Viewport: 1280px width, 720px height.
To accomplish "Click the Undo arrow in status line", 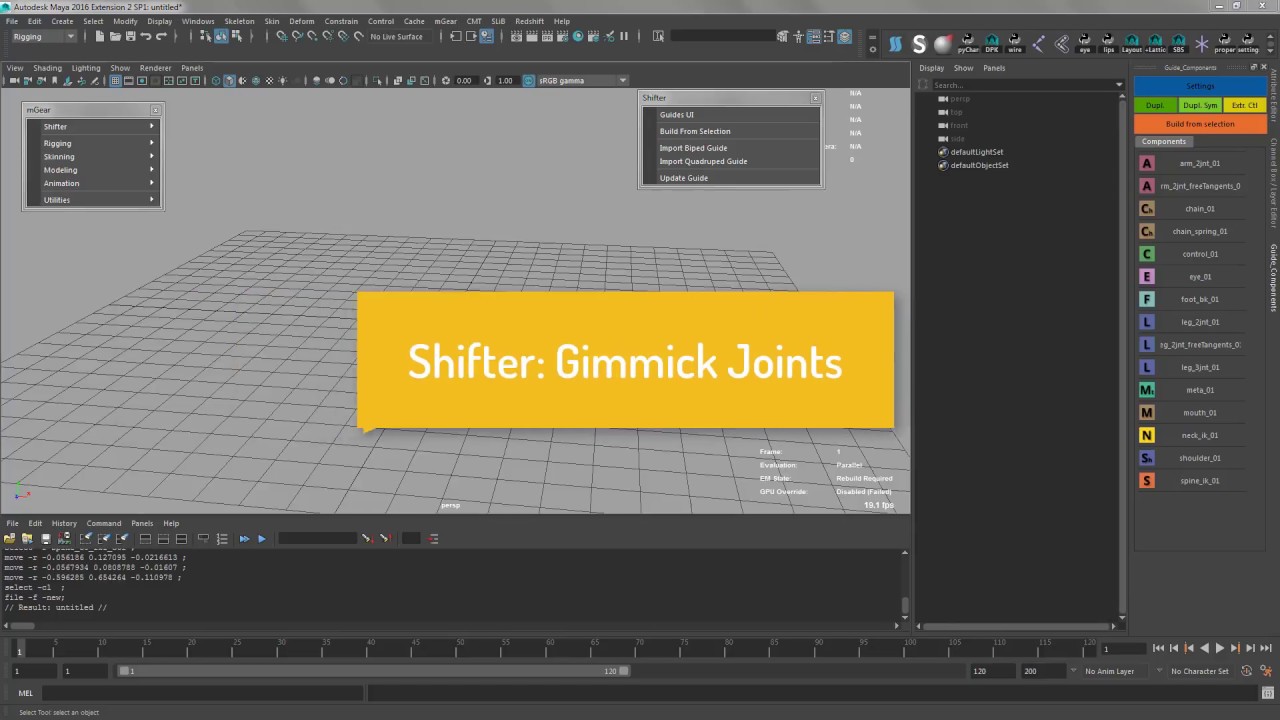I will click(x=146, y=36).
